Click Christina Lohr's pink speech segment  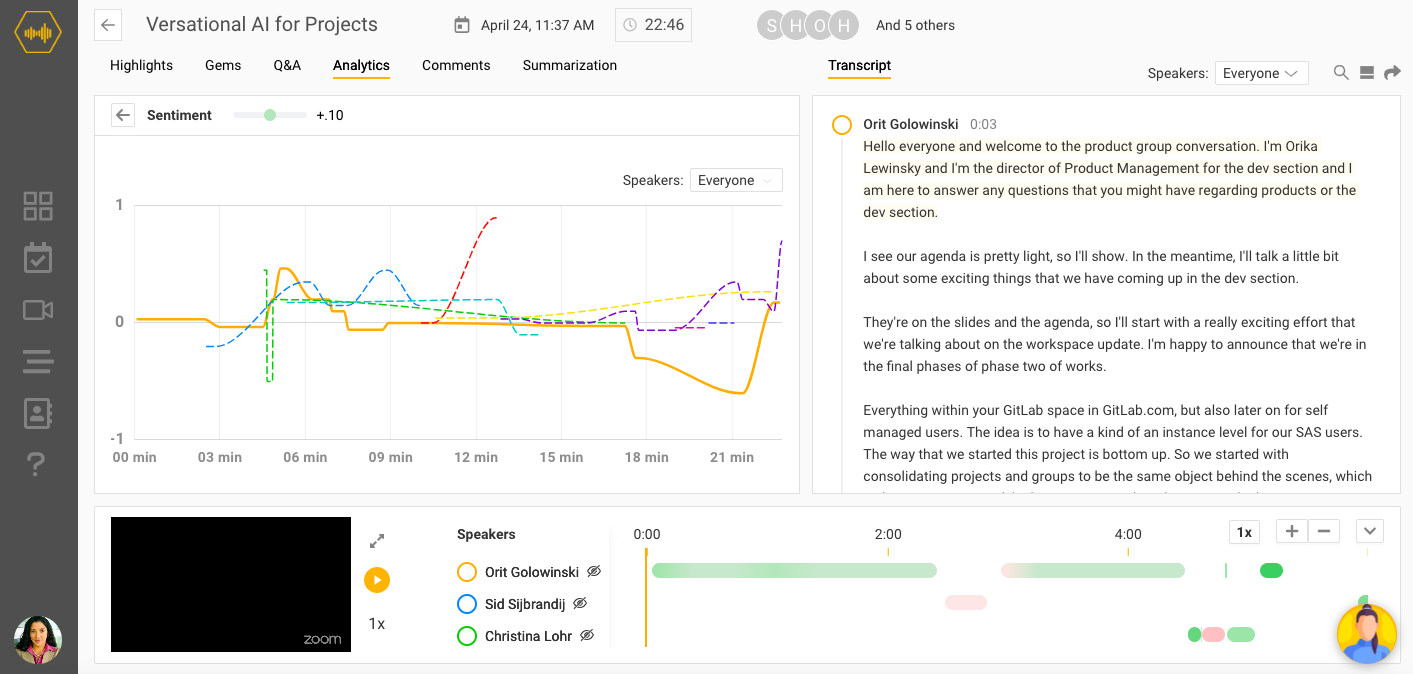click(1213, 635)
